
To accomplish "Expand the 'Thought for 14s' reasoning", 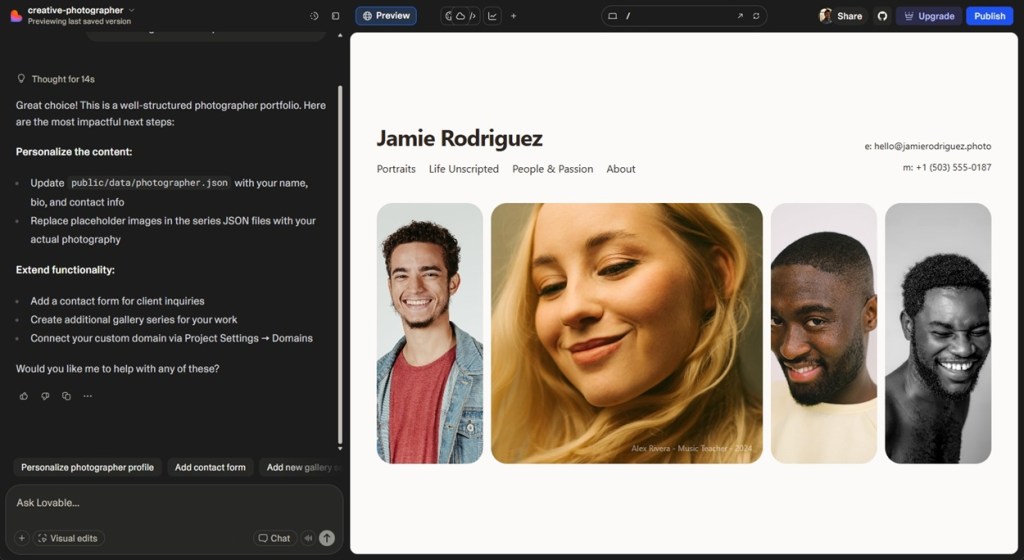I will (62, 79).
